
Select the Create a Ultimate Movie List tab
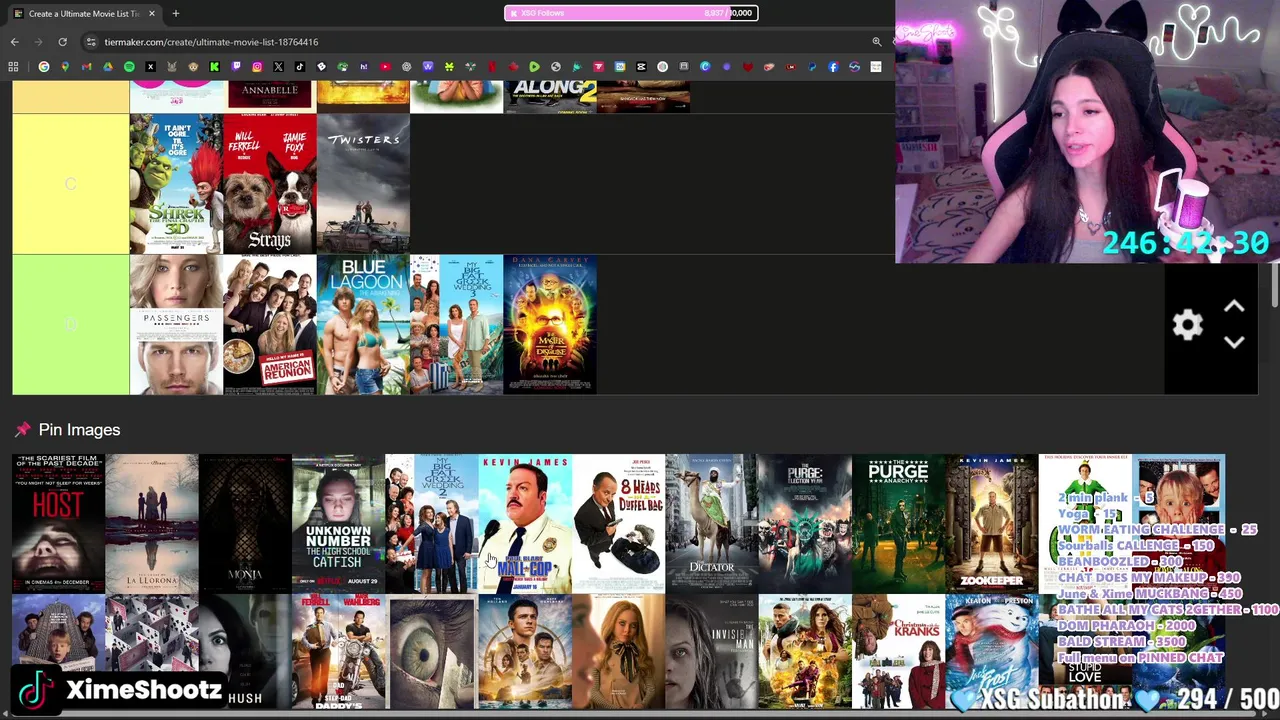click(x=84, y=13)
